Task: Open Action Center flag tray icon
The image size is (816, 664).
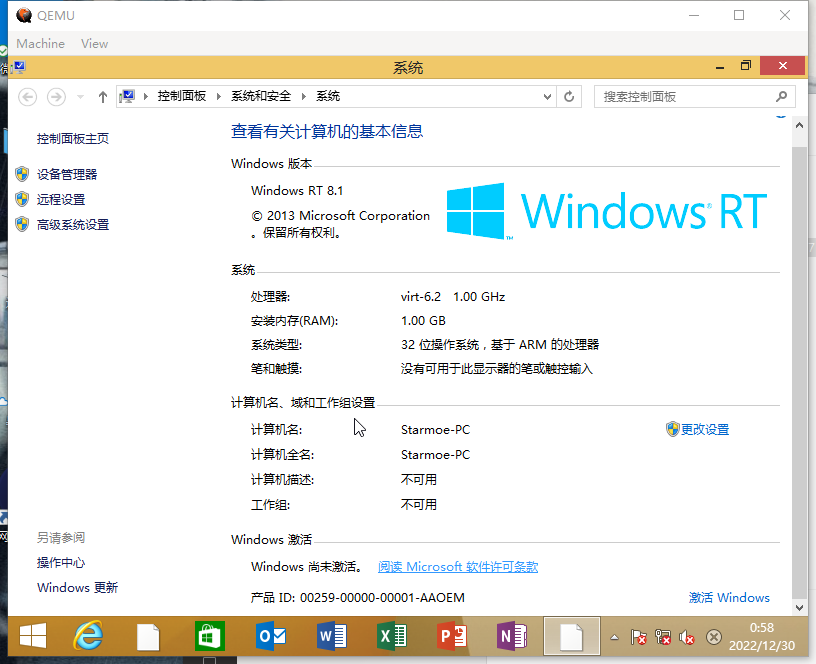Action: [x=639, y=637]
